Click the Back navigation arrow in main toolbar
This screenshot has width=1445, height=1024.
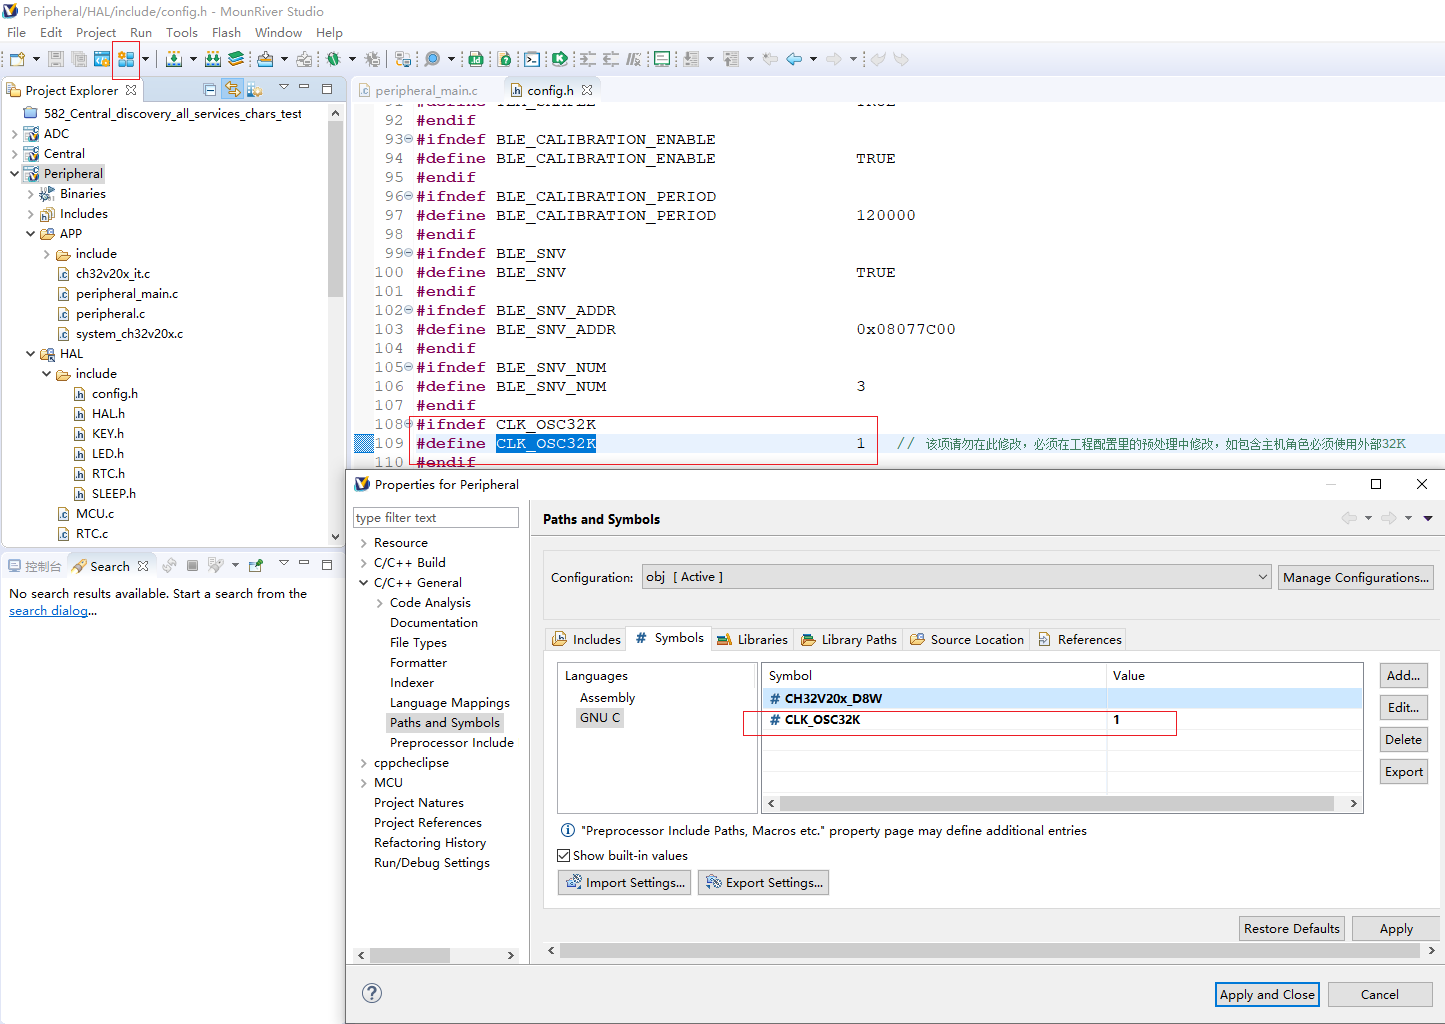(x=794, y=59)
